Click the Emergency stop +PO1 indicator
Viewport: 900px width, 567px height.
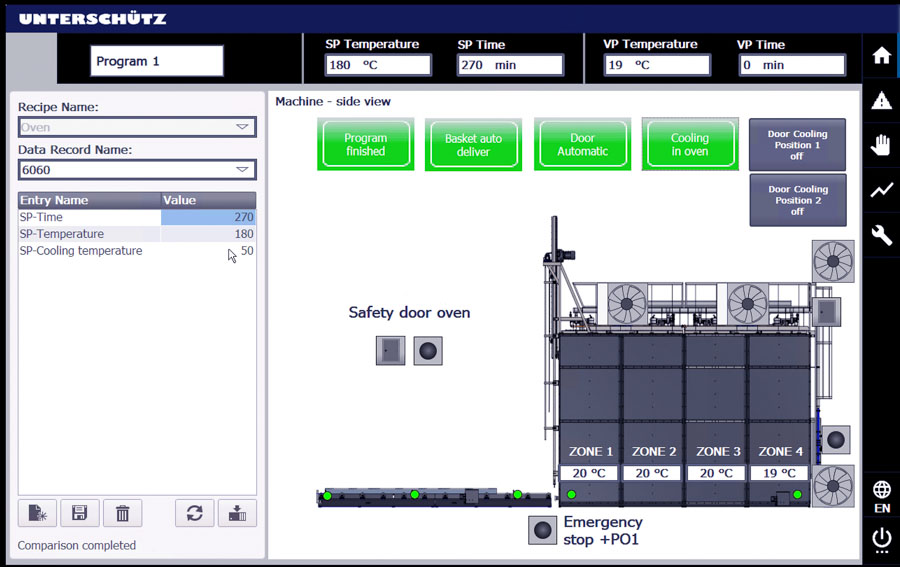pyautogui.click(x=542, y=530)
